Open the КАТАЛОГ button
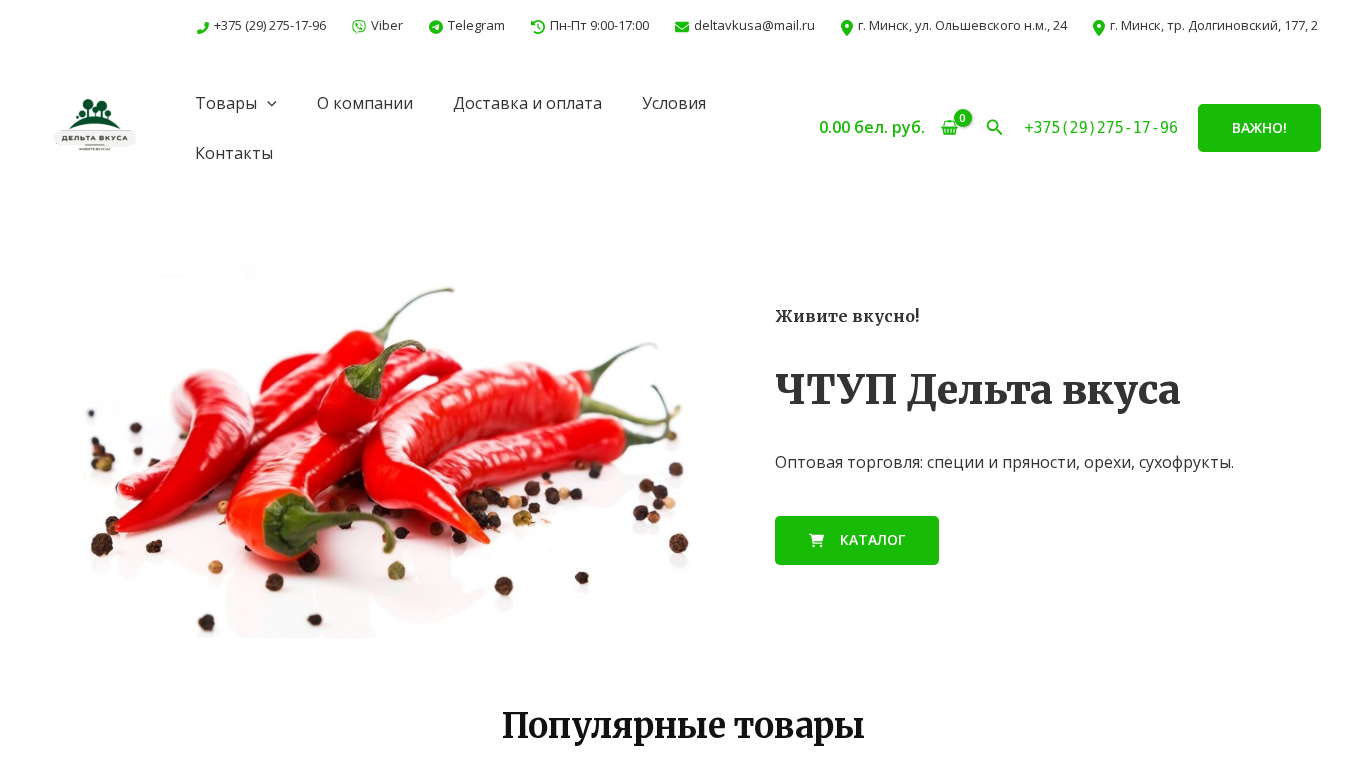This screenshot has width=1366, height=768. click(857, 540)
